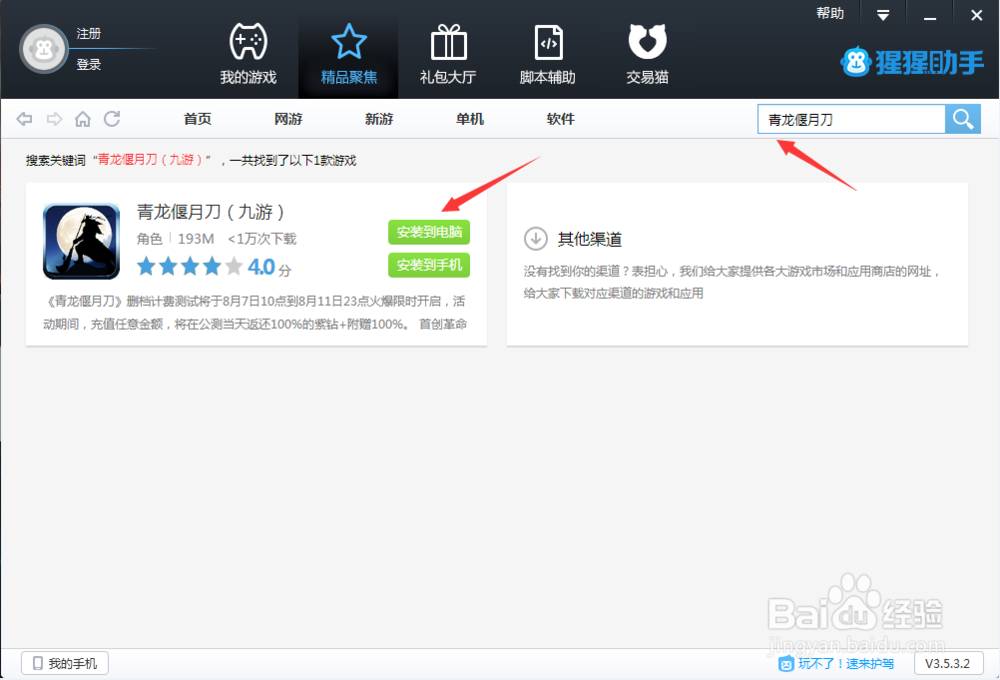
Task: Go back with the left arrow
Action: point(24,119)
